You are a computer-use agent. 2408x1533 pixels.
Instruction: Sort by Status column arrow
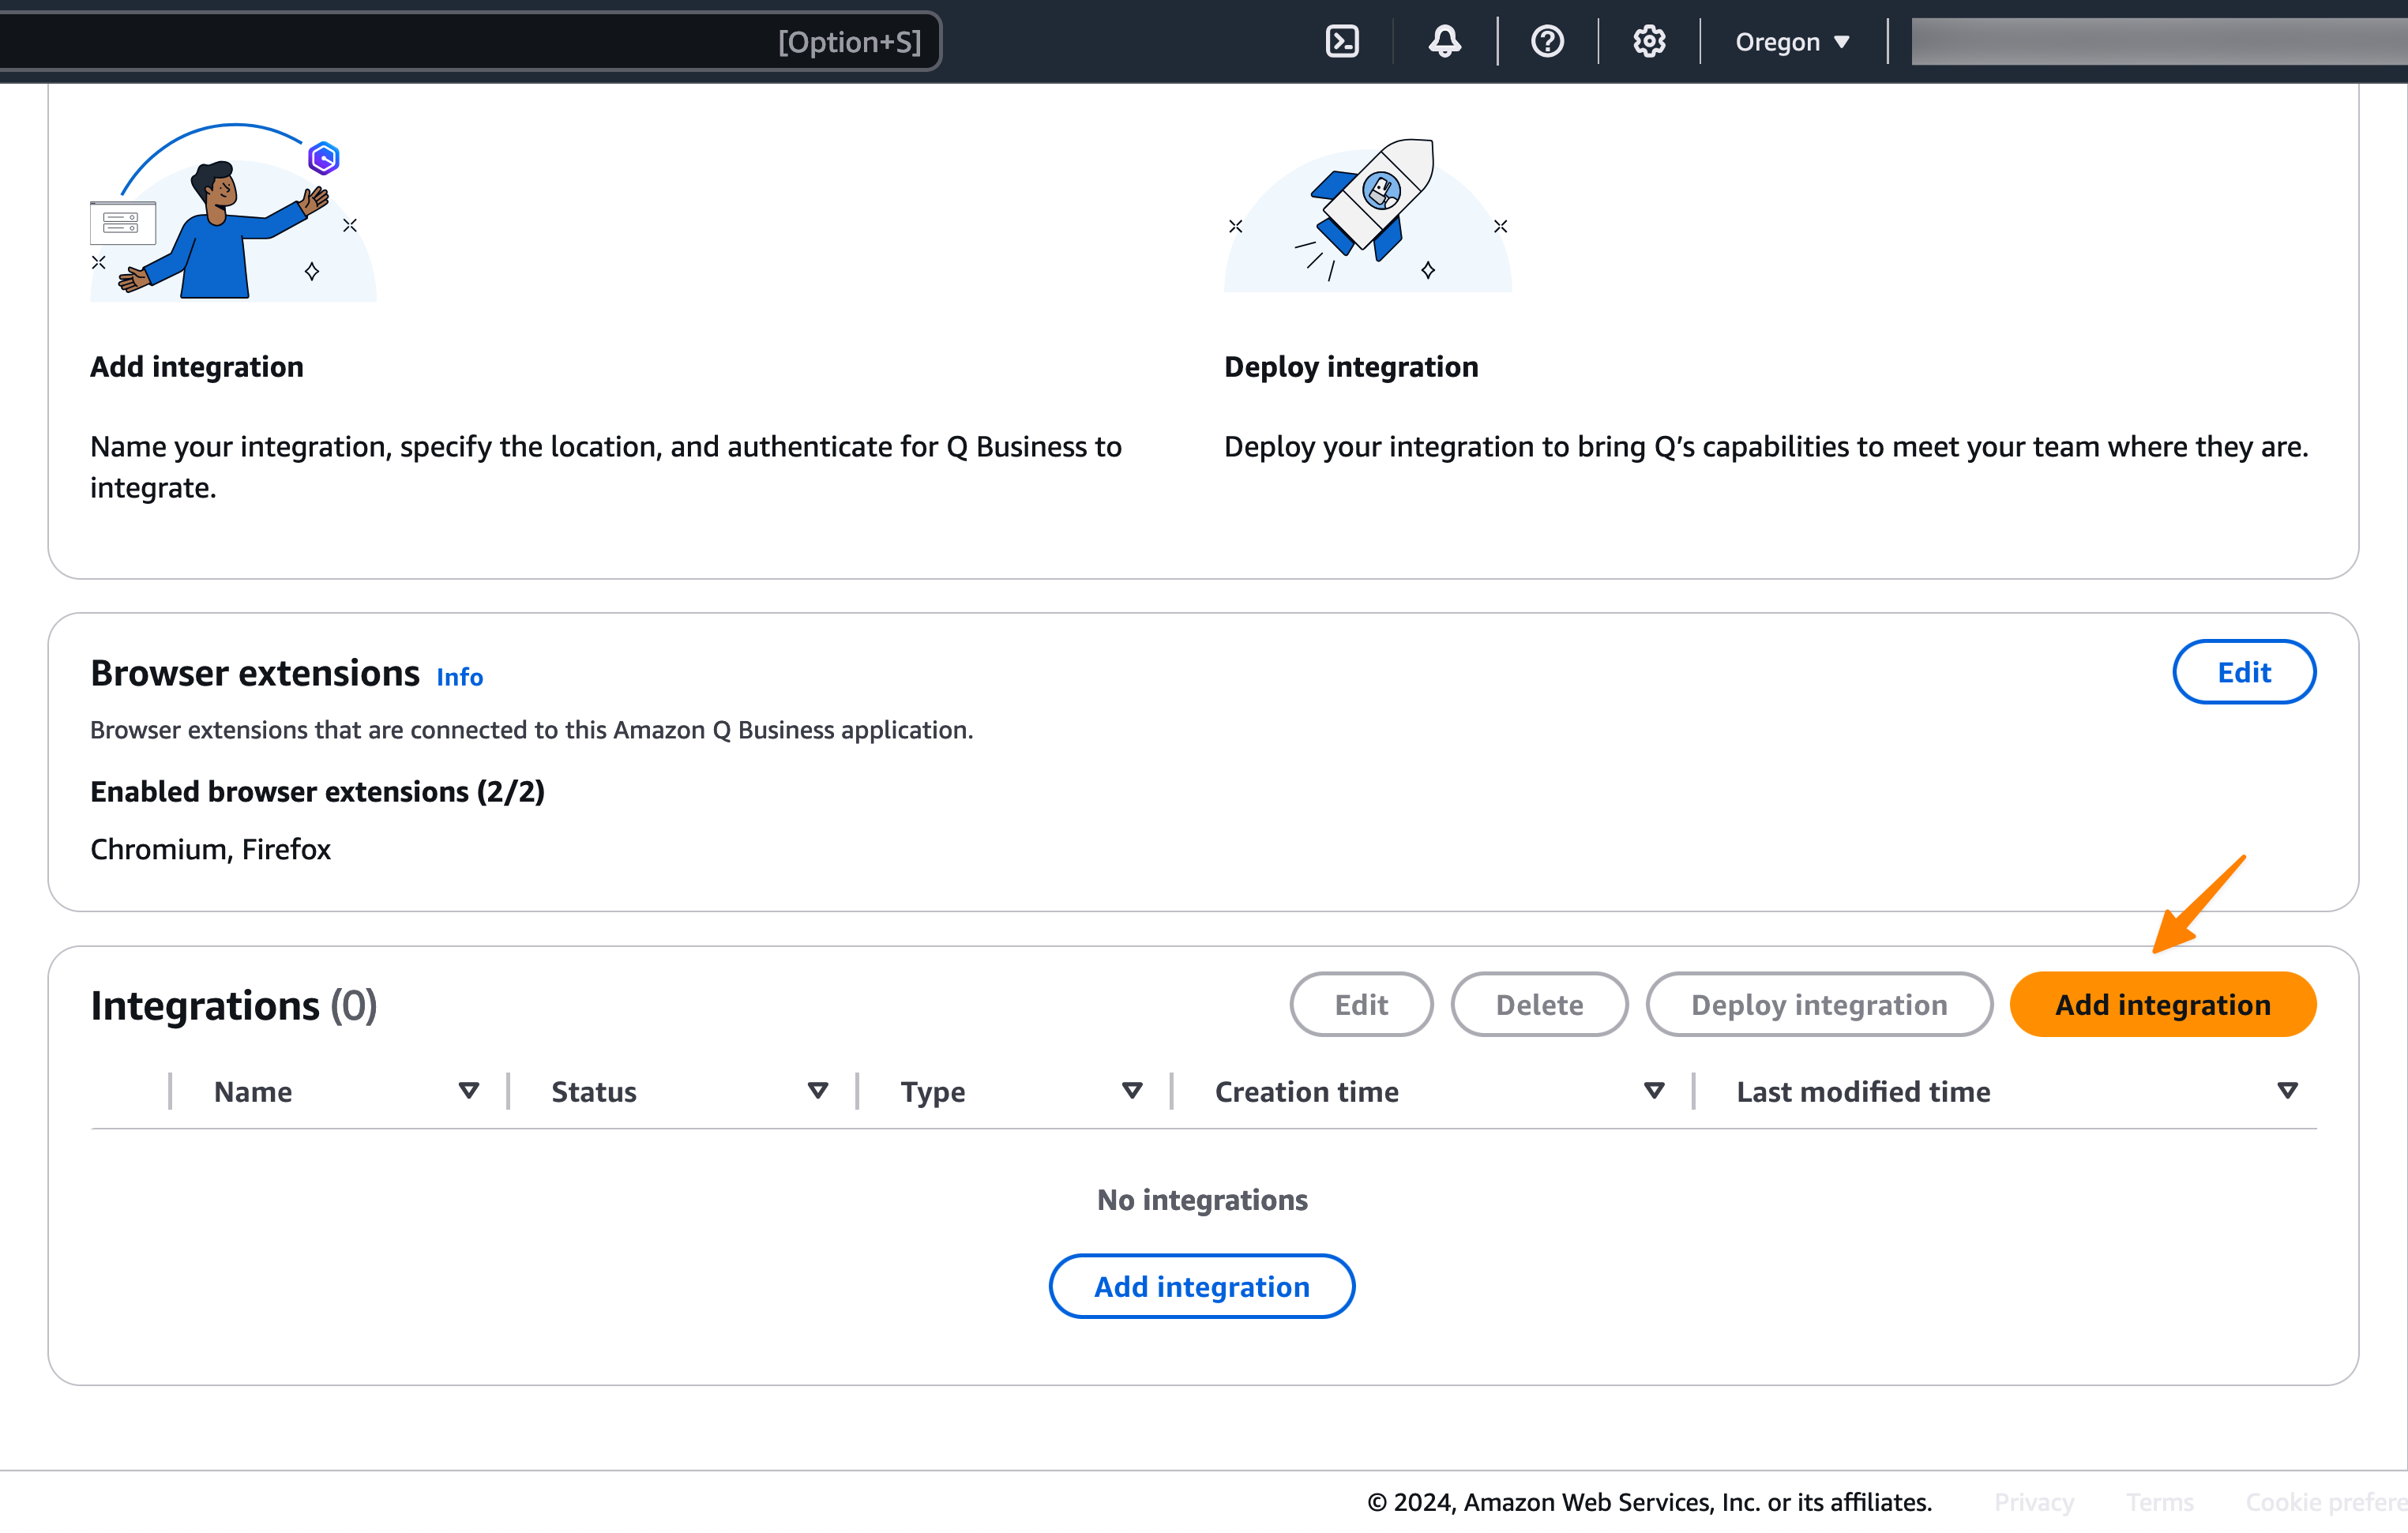tap(817, 1090)
